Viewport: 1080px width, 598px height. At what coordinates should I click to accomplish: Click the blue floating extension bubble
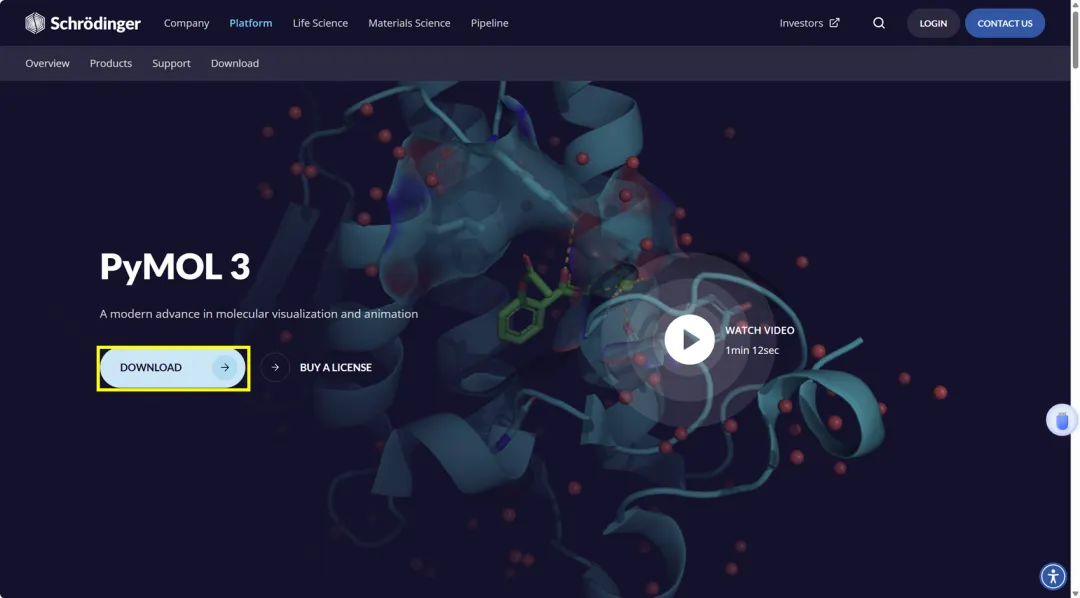[1062, 420]
